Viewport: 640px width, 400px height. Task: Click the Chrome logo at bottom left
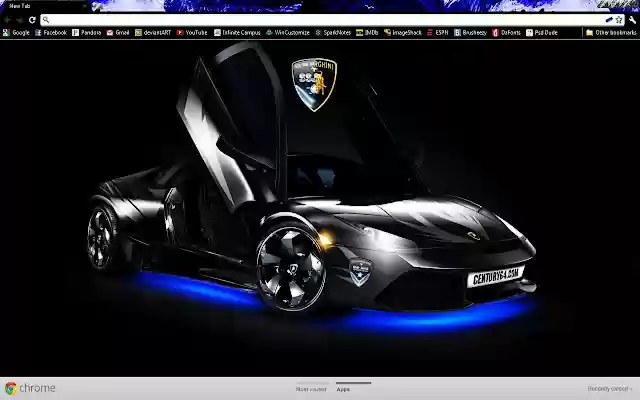(x=30, y=388)
